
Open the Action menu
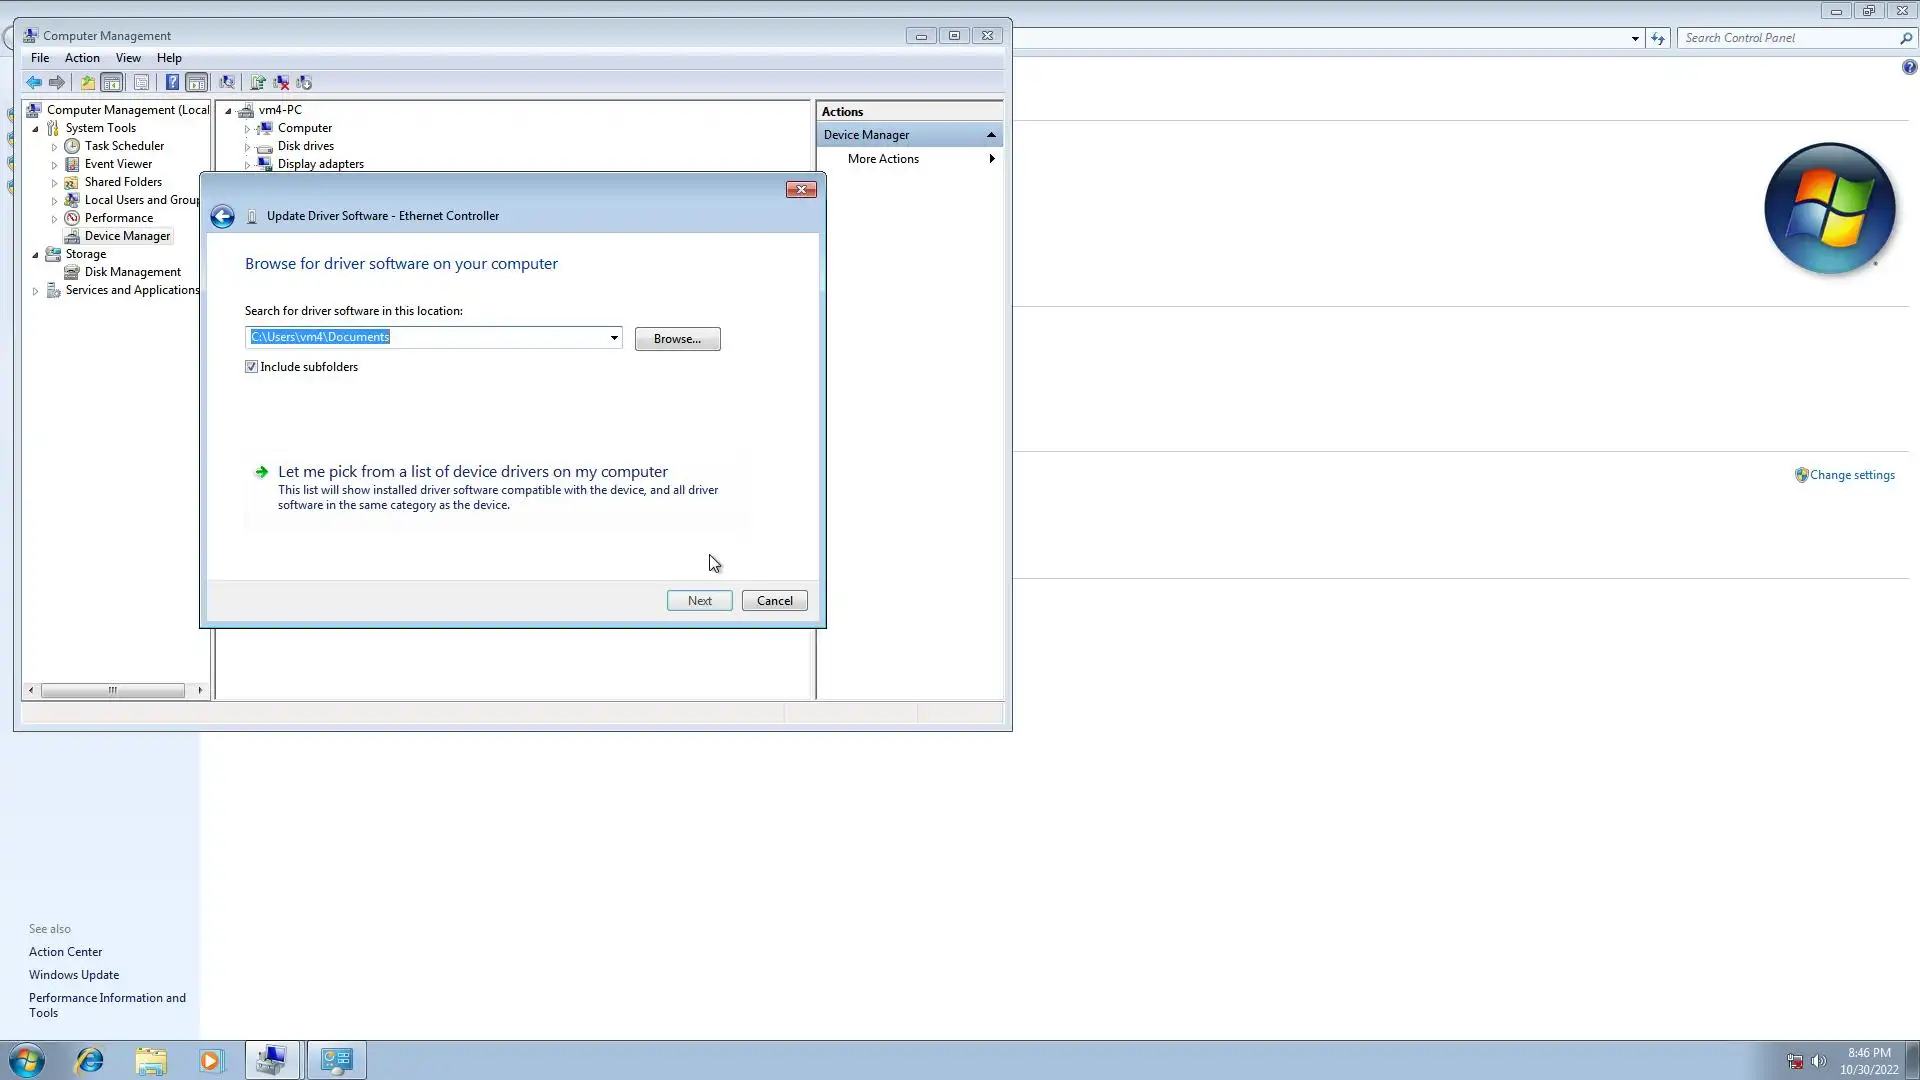click(x=82, y=58)
